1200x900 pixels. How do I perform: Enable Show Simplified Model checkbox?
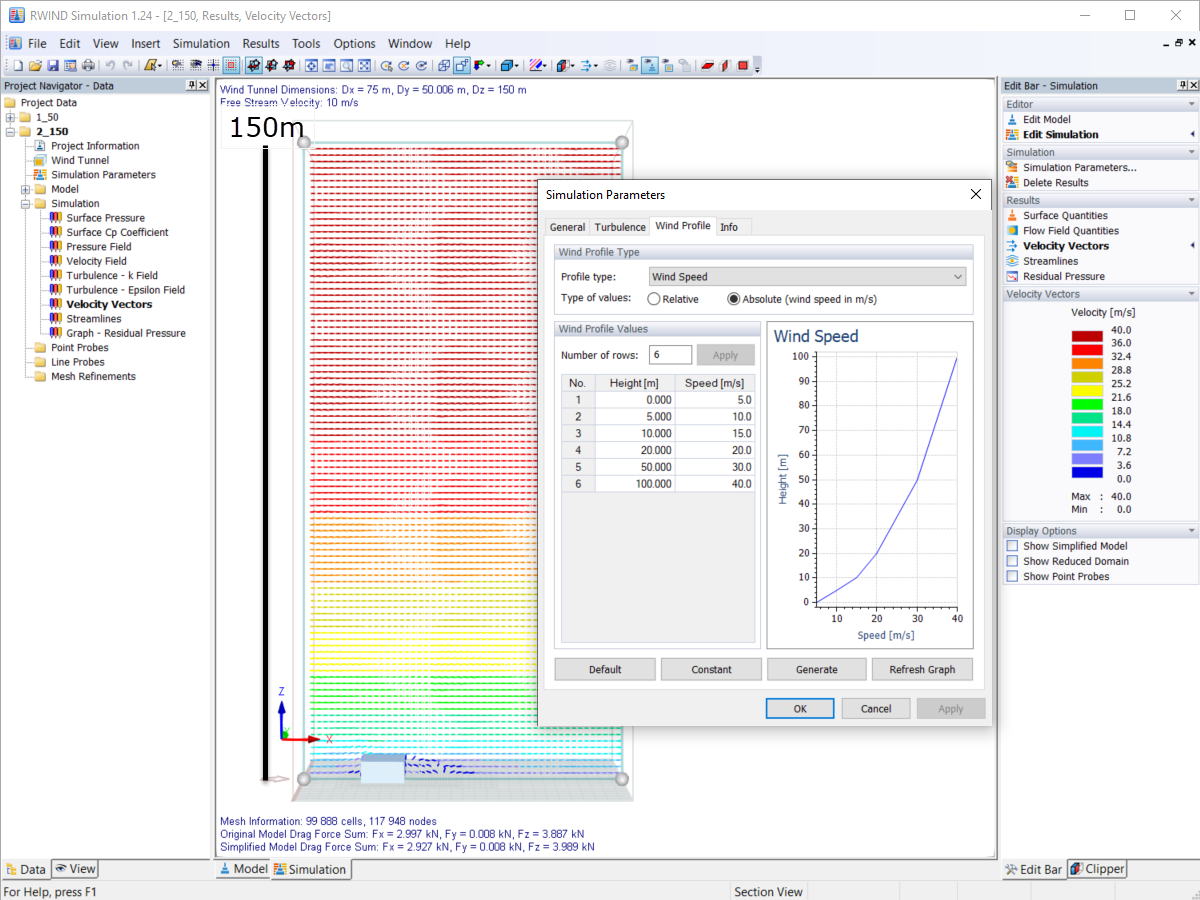click(1013, 546)
